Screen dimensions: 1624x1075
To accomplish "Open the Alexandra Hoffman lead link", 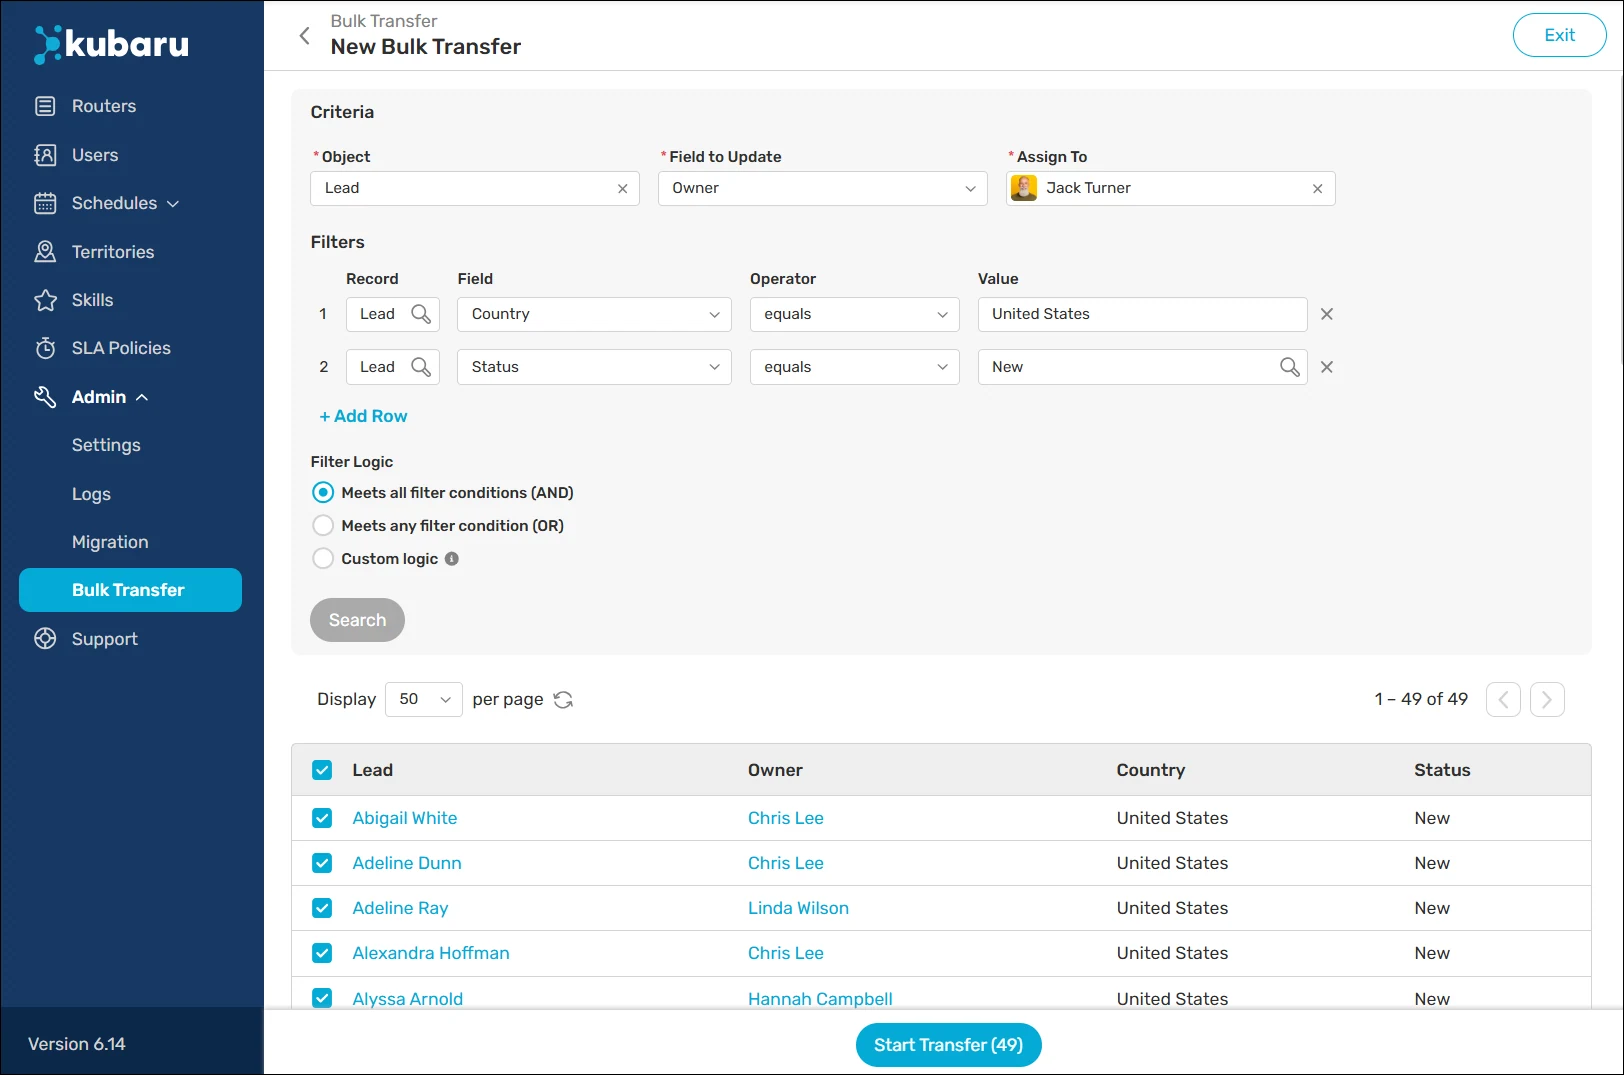I will [431, 953].
